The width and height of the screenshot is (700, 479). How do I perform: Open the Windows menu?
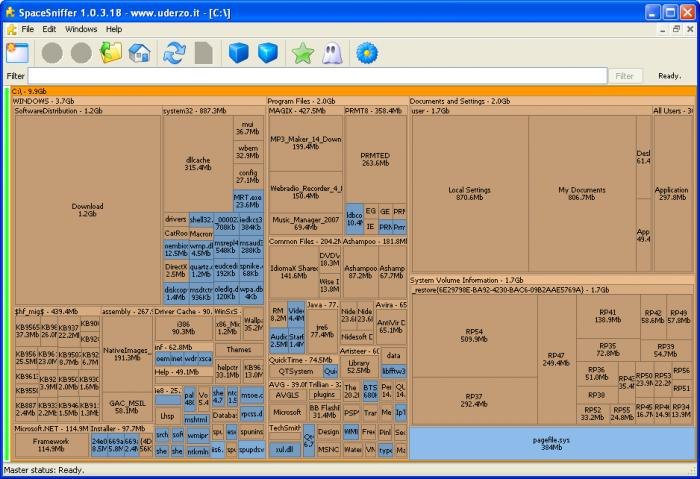(x=81, y=29)
